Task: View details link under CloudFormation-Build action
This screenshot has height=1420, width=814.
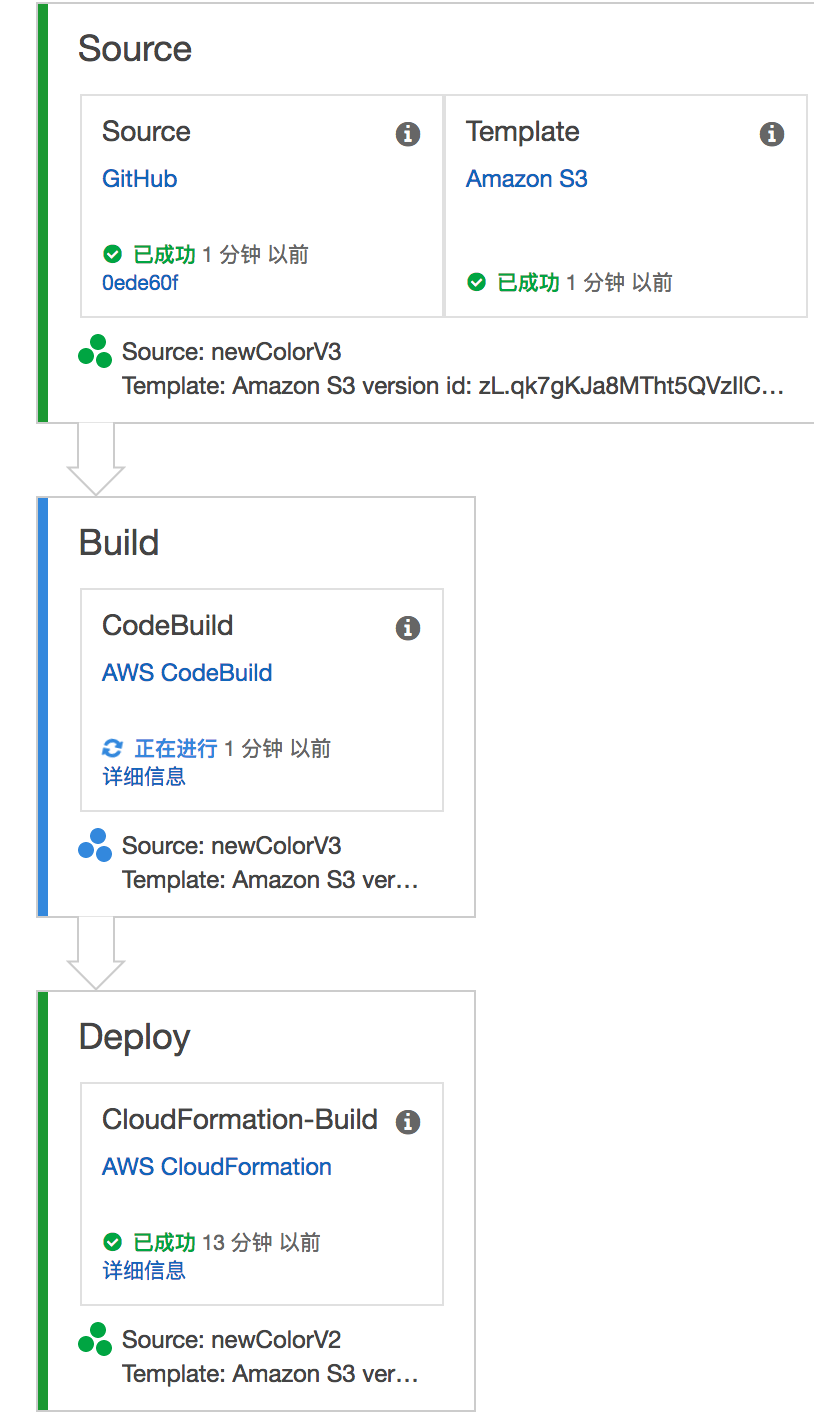Action: [x=144, y=1270]
